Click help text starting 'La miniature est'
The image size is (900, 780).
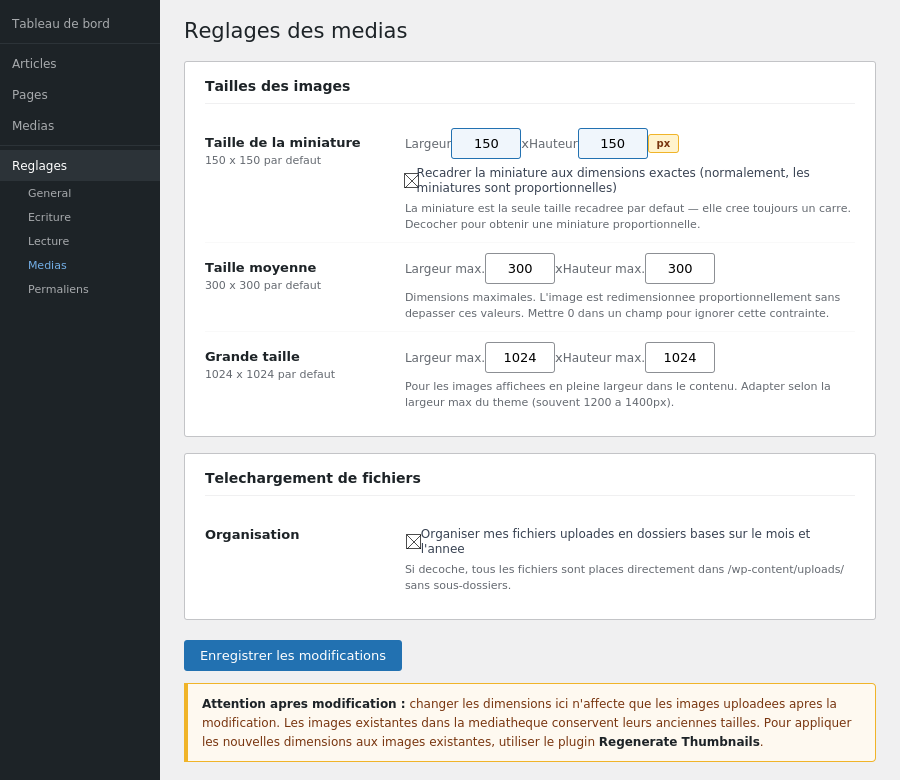coord(628,216)
